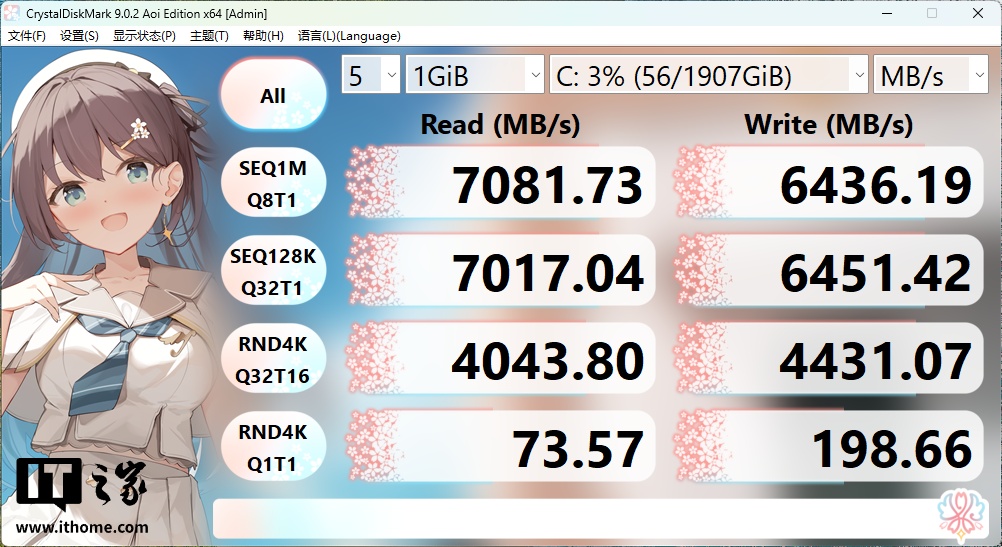Open the 主题(T) menu

(x=209, y=36)
